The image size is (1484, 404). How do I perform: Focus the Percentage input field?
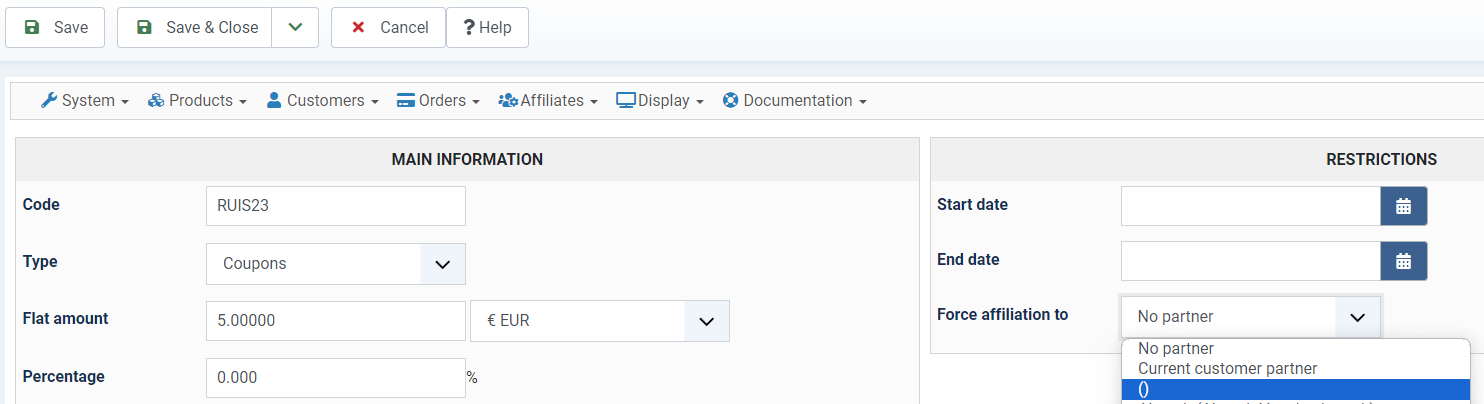[x=335, y=378]
